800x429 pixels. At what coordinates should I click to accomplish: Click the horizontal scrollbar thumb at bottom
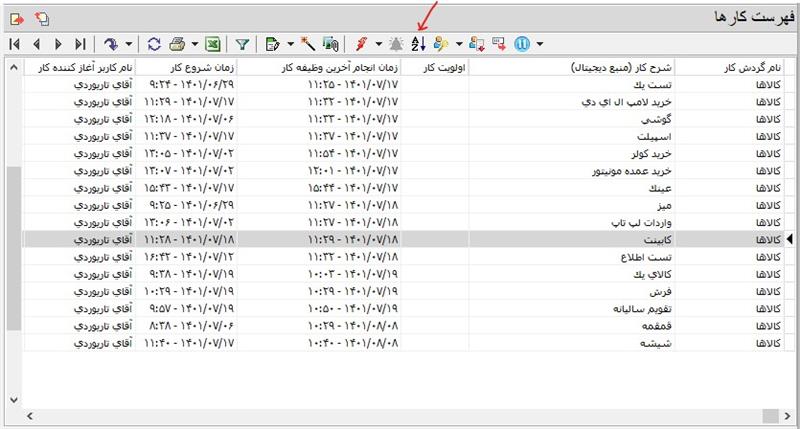coord(769,414)
